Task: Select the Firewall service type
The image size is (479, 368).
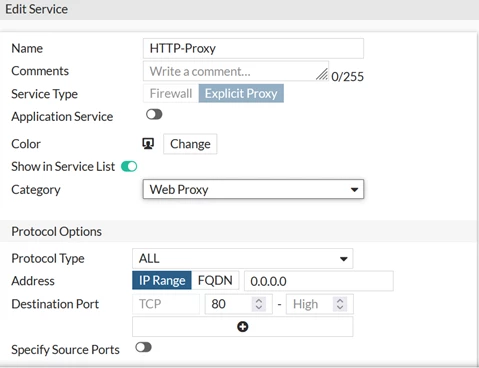Action: click(x=171, y=93)
